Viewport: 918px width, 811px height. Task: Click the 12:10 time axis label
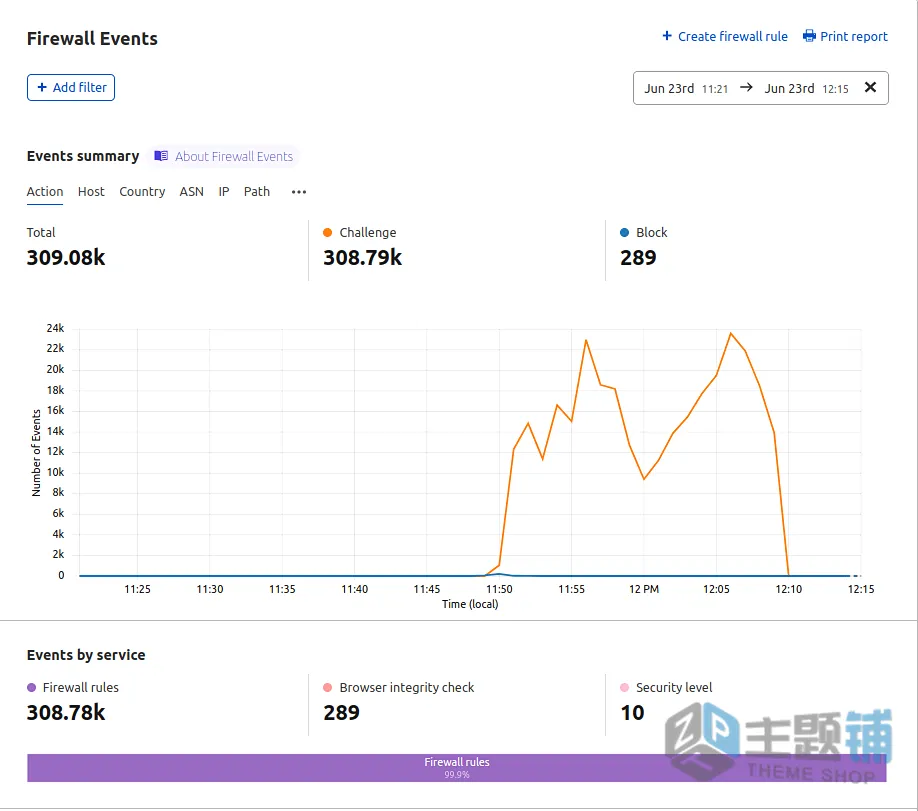[789, 589]
